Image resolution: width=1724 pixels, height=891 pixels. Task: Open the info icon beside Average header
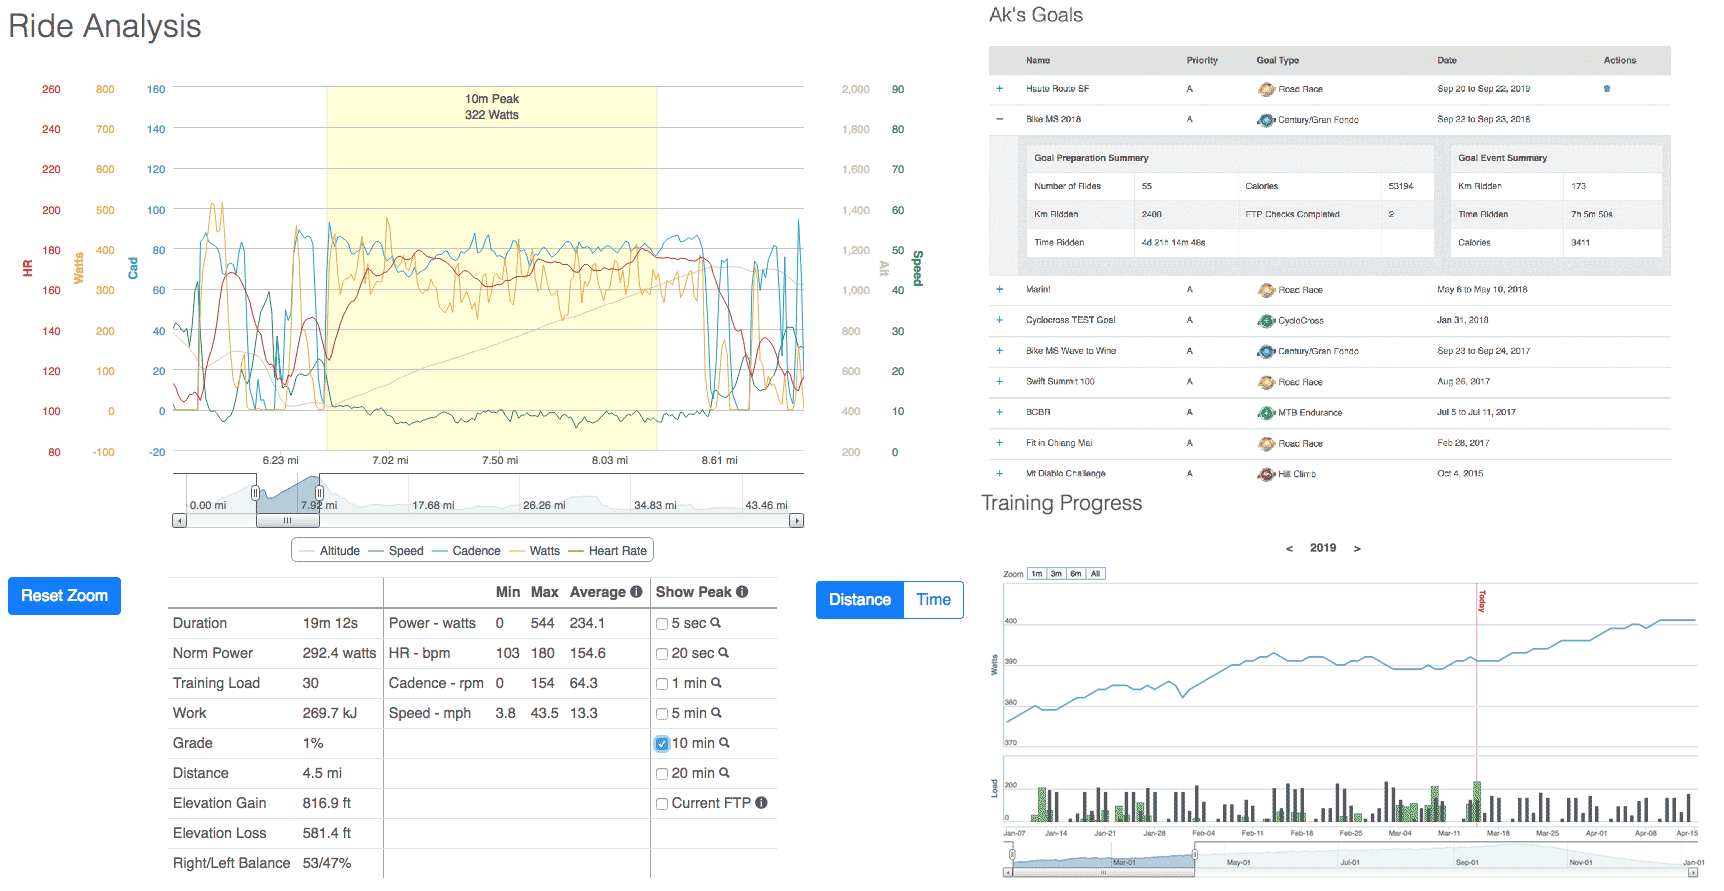coord(636,592)
